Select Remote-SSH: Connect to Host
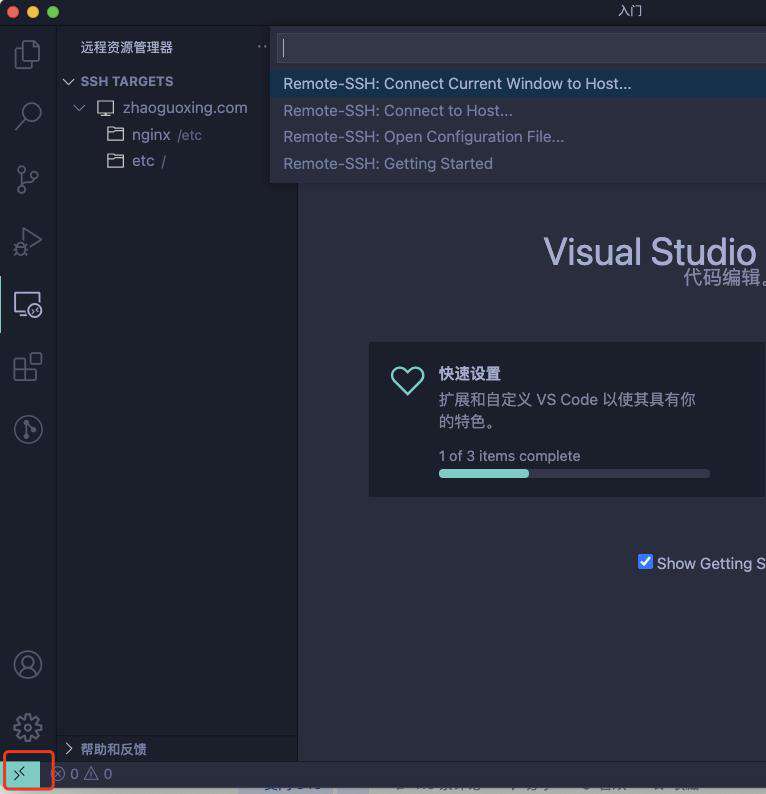 pos(517,110)
